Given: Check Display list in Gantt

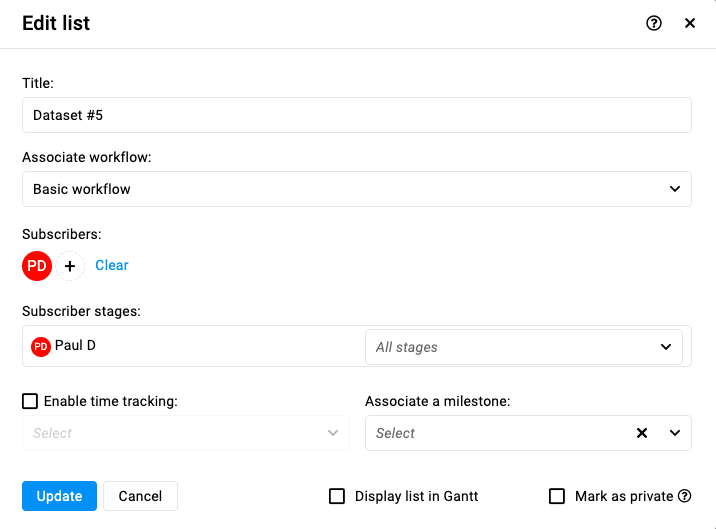Looking at the screenshot, I should tap(337, 496).
